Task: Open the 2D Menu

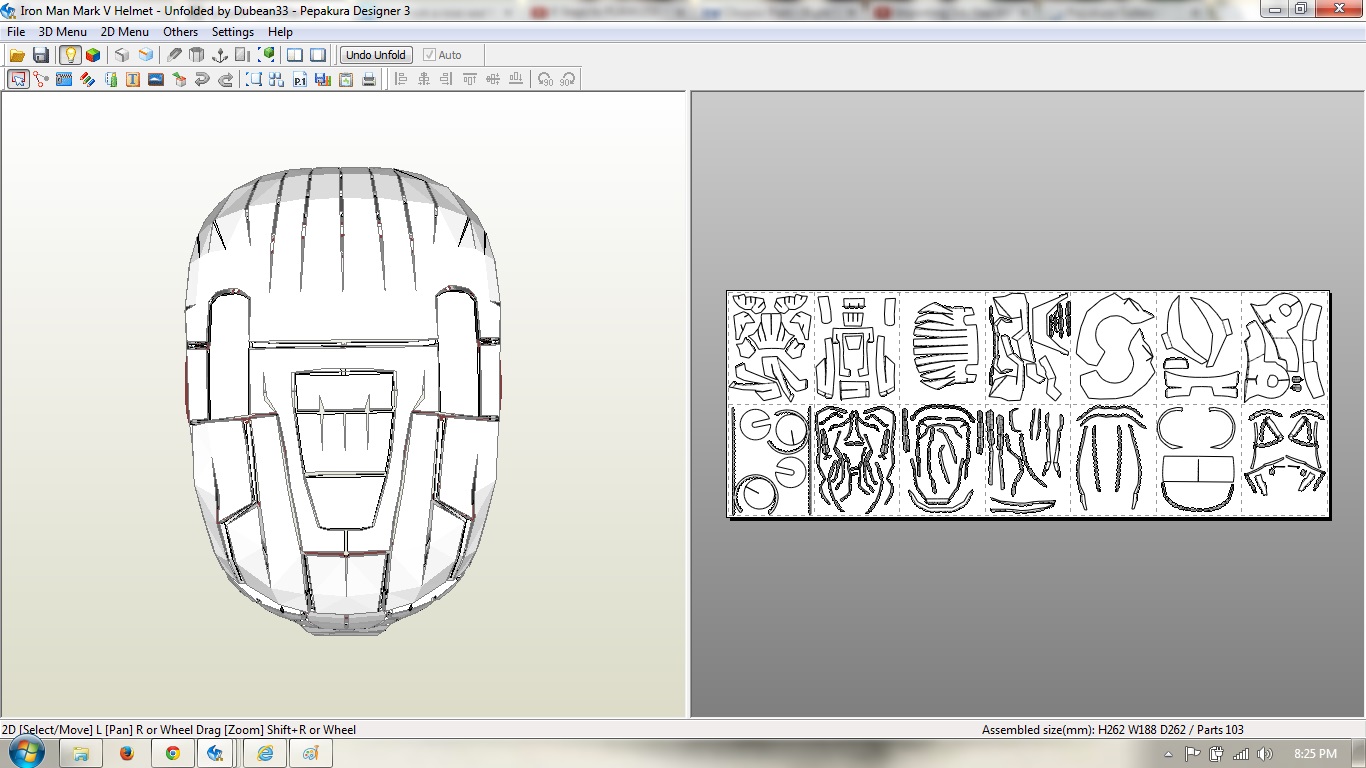Action: point(124,32)
